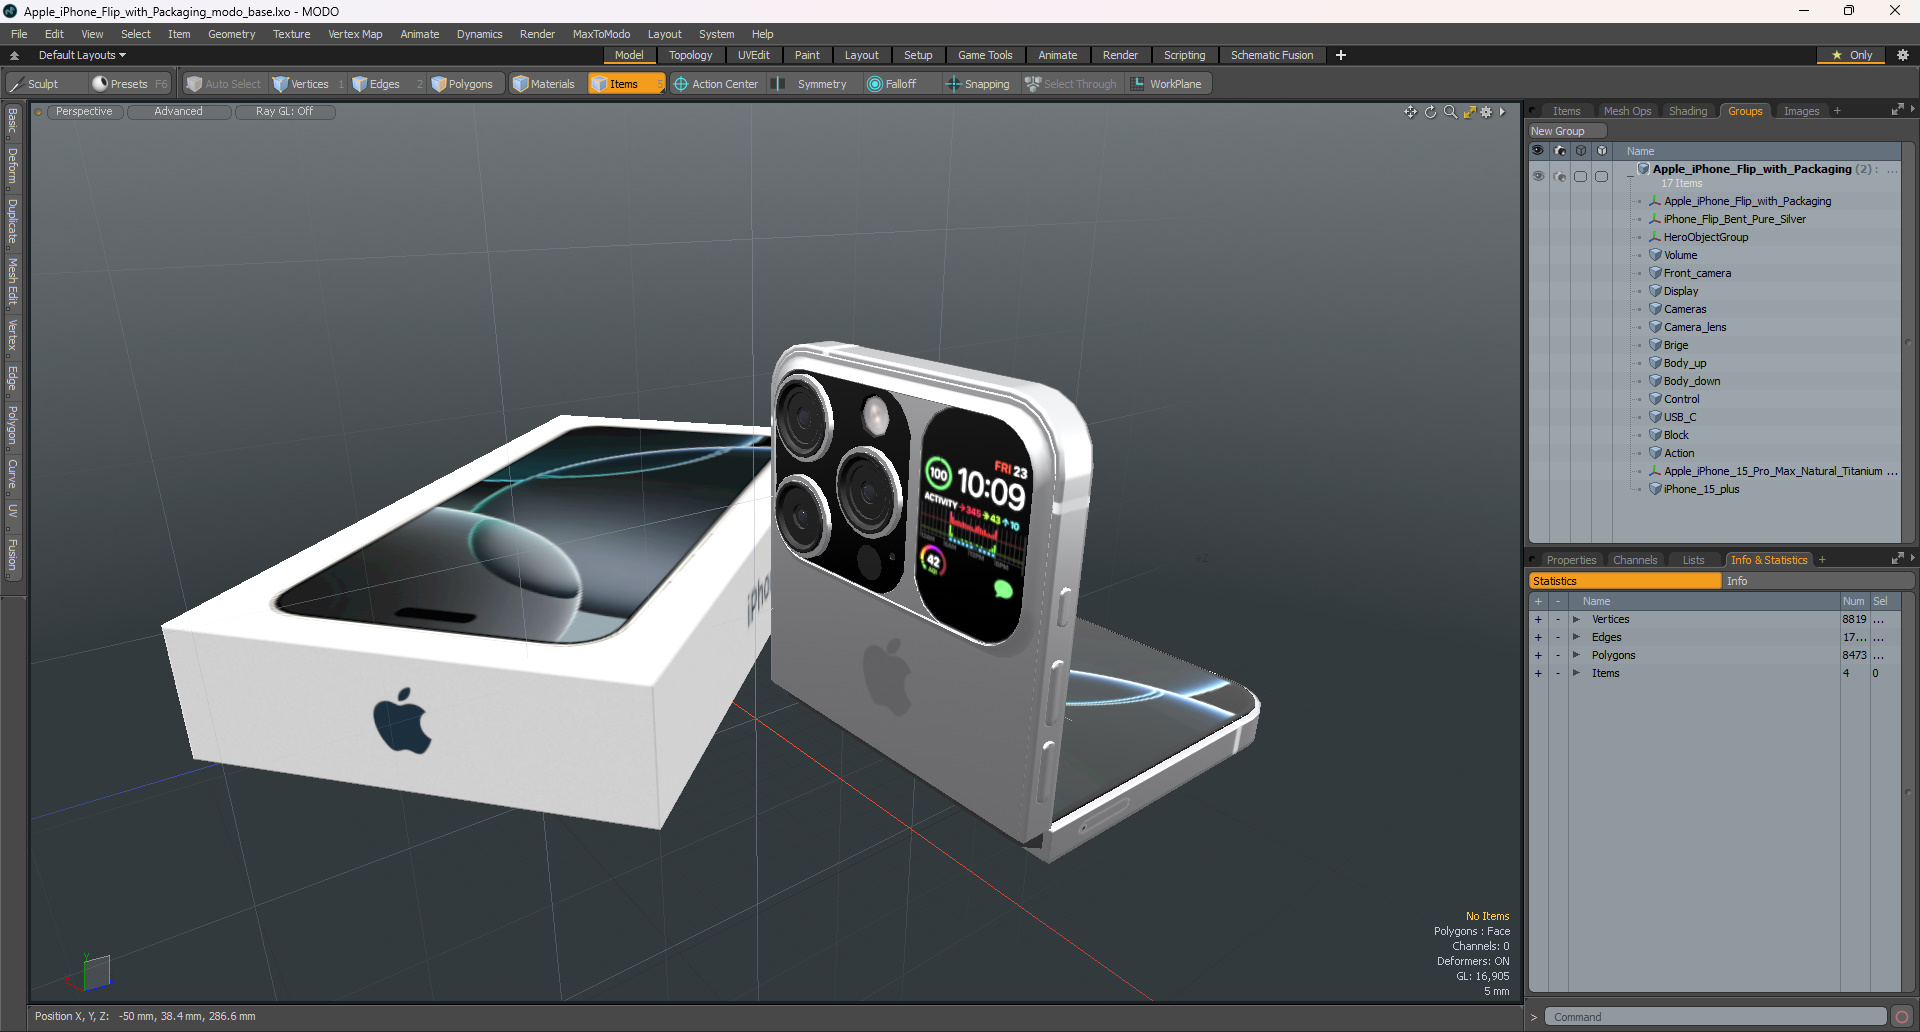Activate Items selection mode
The image size is (1920, 1032).
coord(625,84)
